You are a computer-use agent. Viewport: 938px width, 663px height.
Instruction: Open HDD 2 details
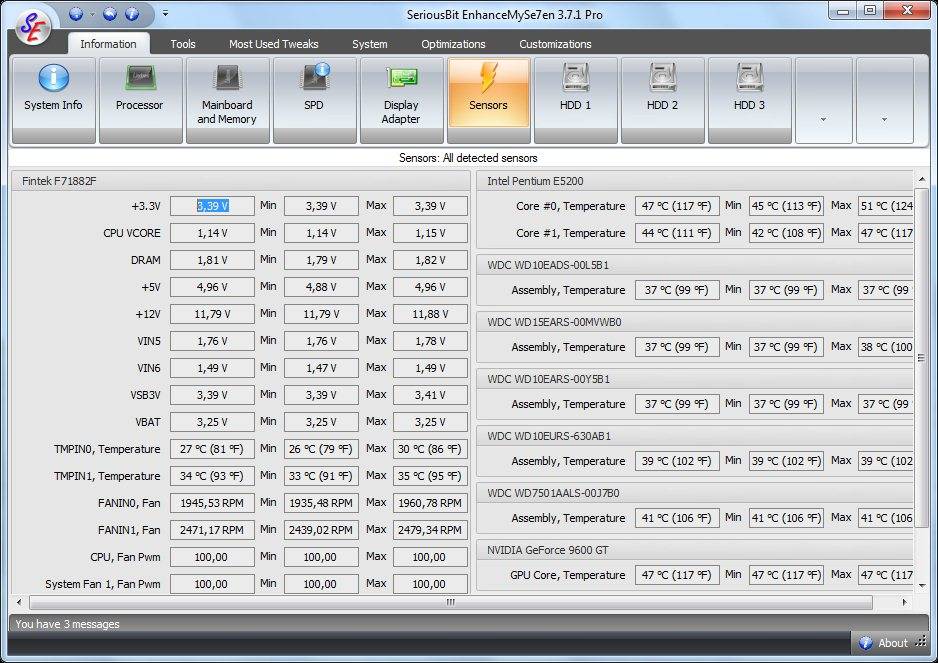pos(662,100)
